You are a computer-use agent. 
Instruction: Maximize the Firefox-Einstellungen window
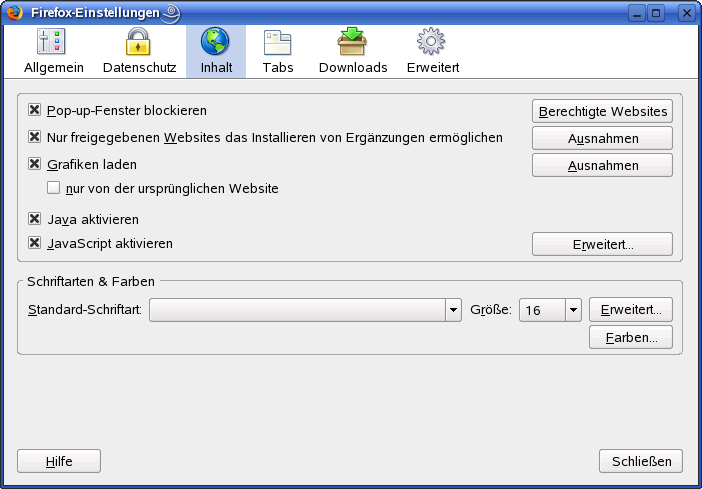656,13
